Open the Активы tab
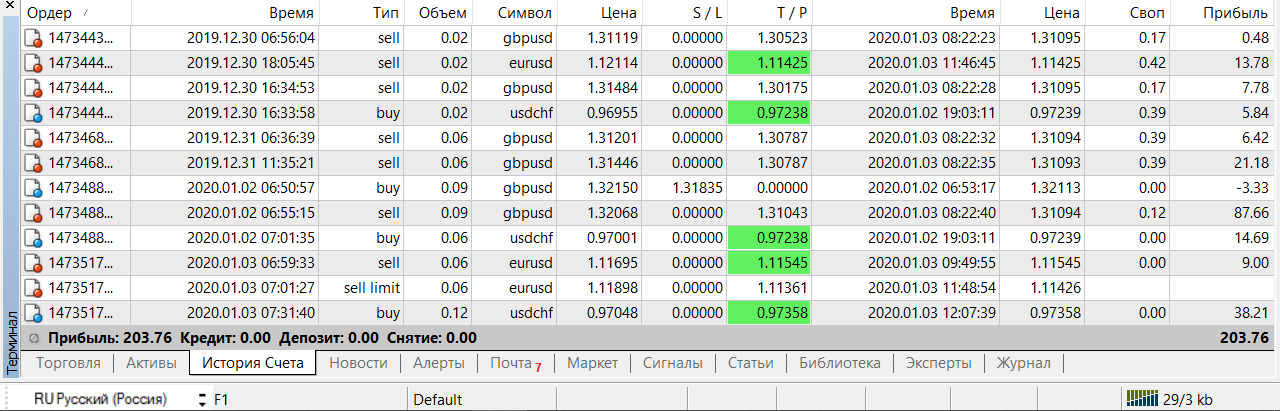This screenshot has height=411, width=1280. coord(151,363)
